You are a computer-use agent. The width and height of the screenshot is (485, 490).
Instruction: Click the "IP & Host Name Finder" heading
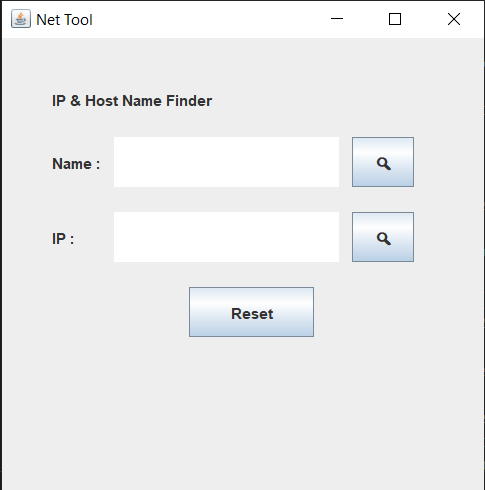point(132,101)
